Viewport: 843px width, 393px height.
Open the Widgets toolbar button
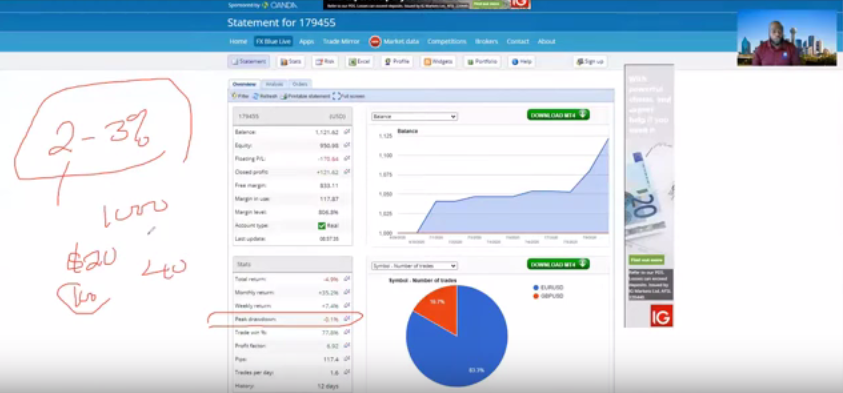pos(438,62)
